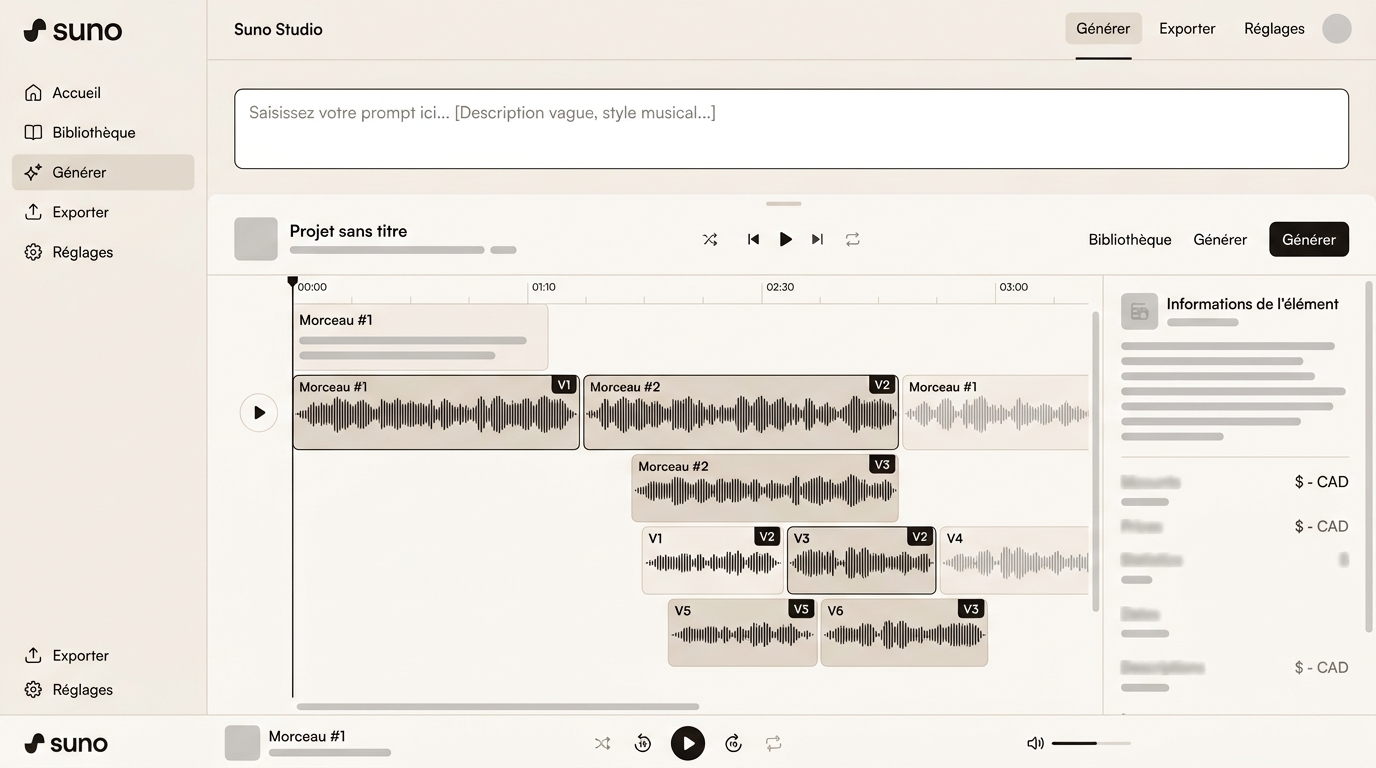Toggle repeat in bottom player
The image size is (1376, 768).
773,743
